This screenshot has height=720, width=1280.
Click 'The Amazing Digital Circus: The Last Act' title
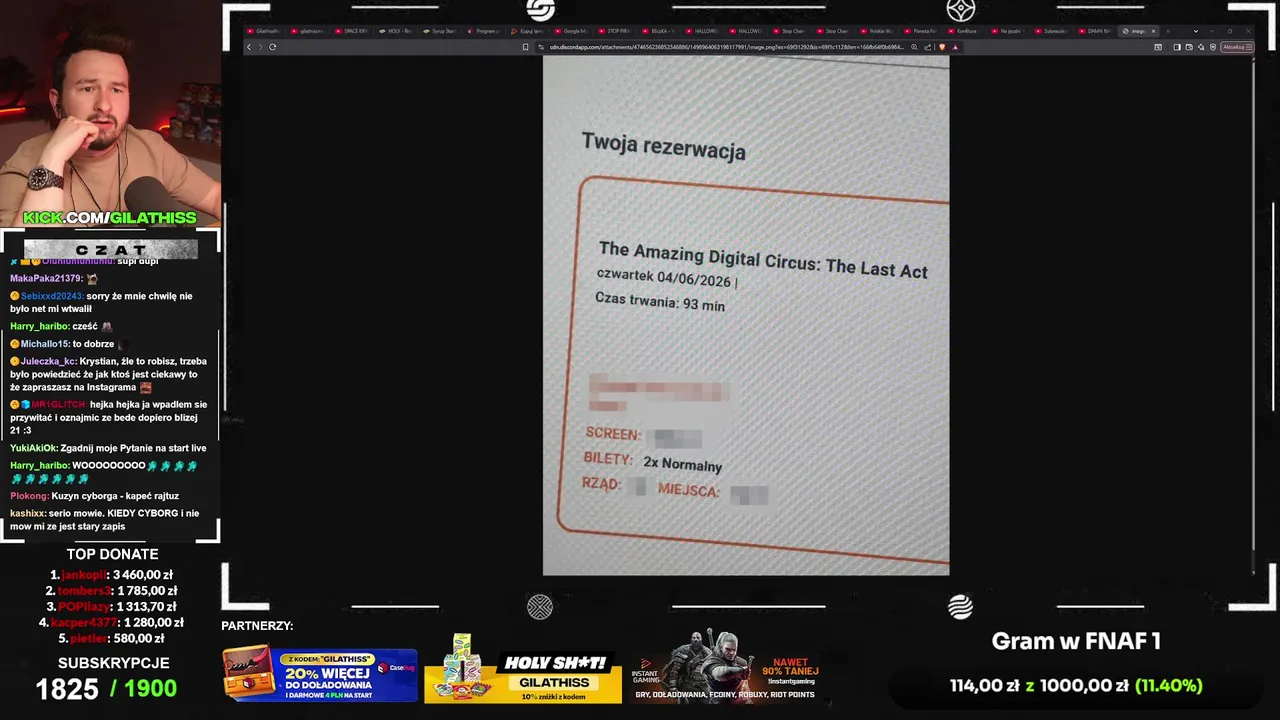[x=763, y=259]
